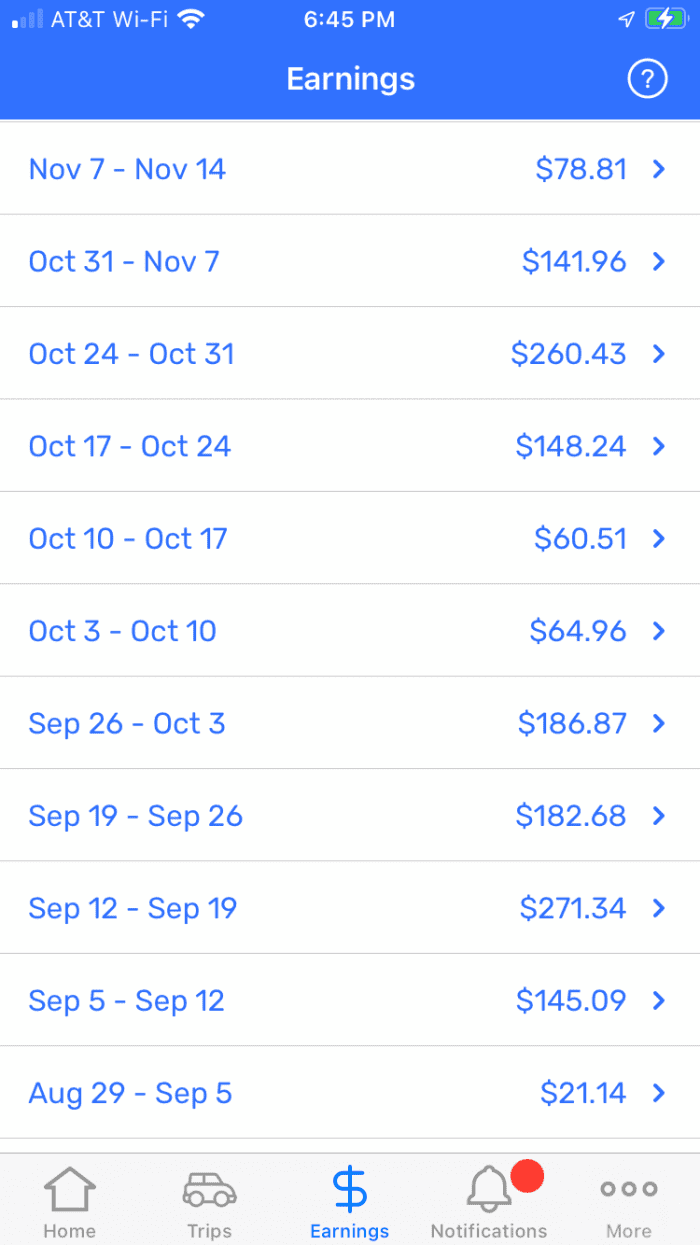Tap the 6:45 PM clock display
Screen dimensions: 700x1245
point(349,18)
